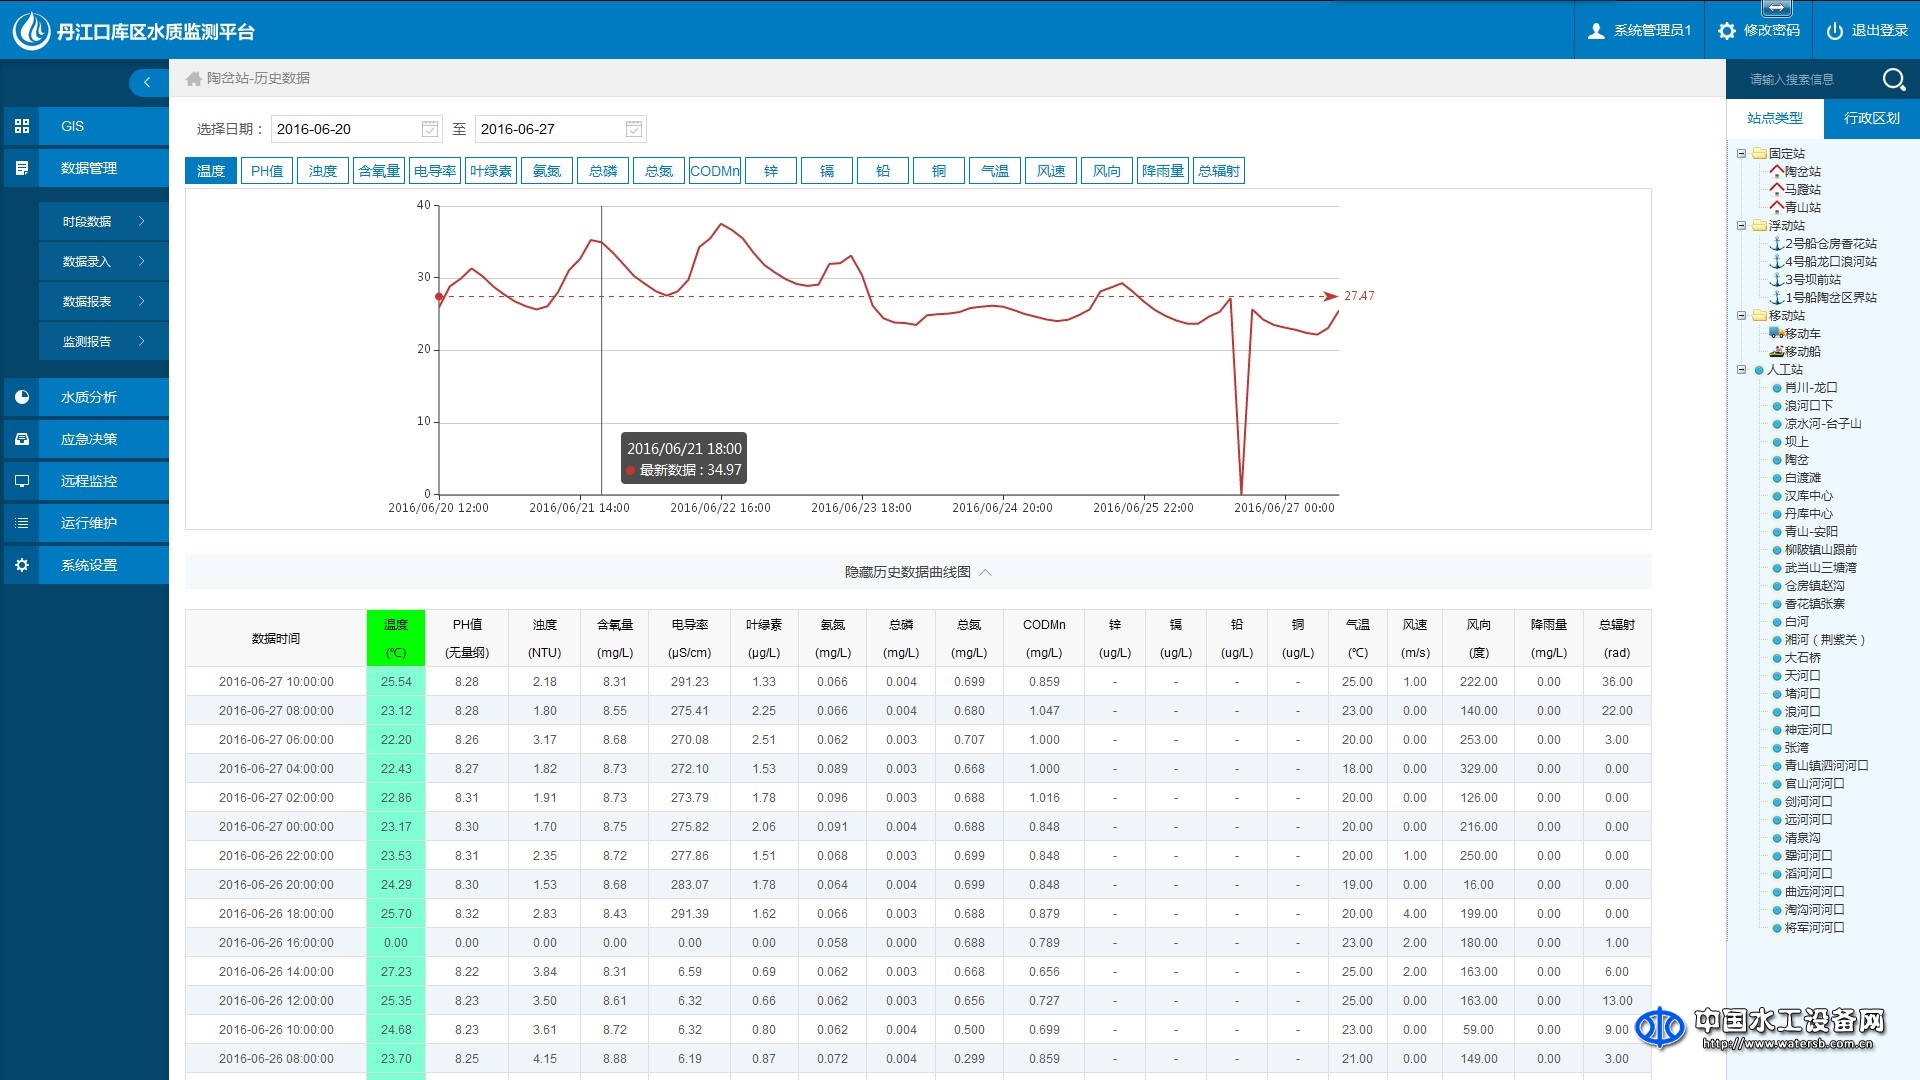Click the 水质分析 pie chart icon
The height and width of the screenshot is (1080, 1920).
click(x=22, y=397)
